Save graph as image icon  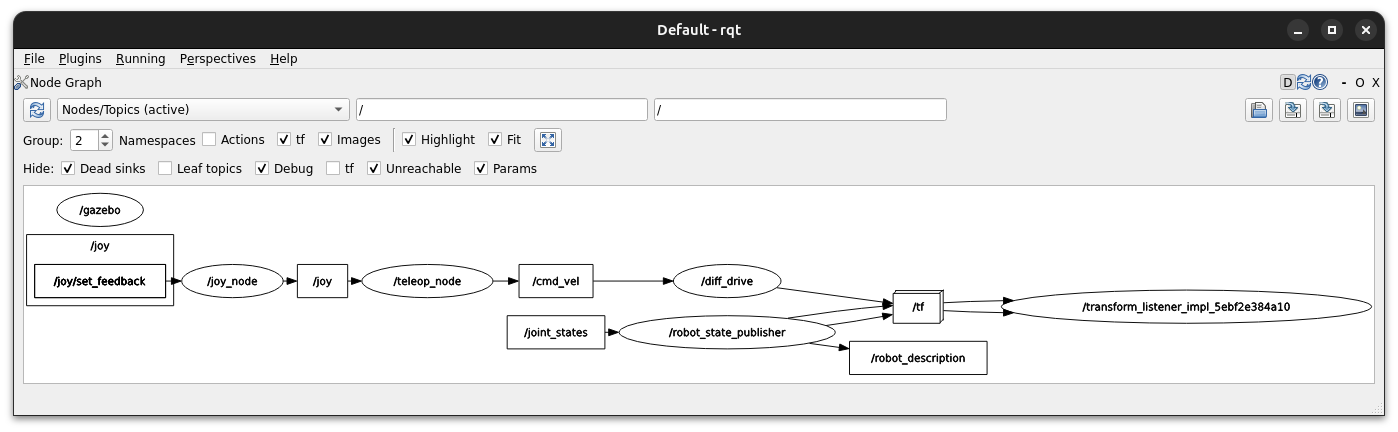coord(1360,110)
